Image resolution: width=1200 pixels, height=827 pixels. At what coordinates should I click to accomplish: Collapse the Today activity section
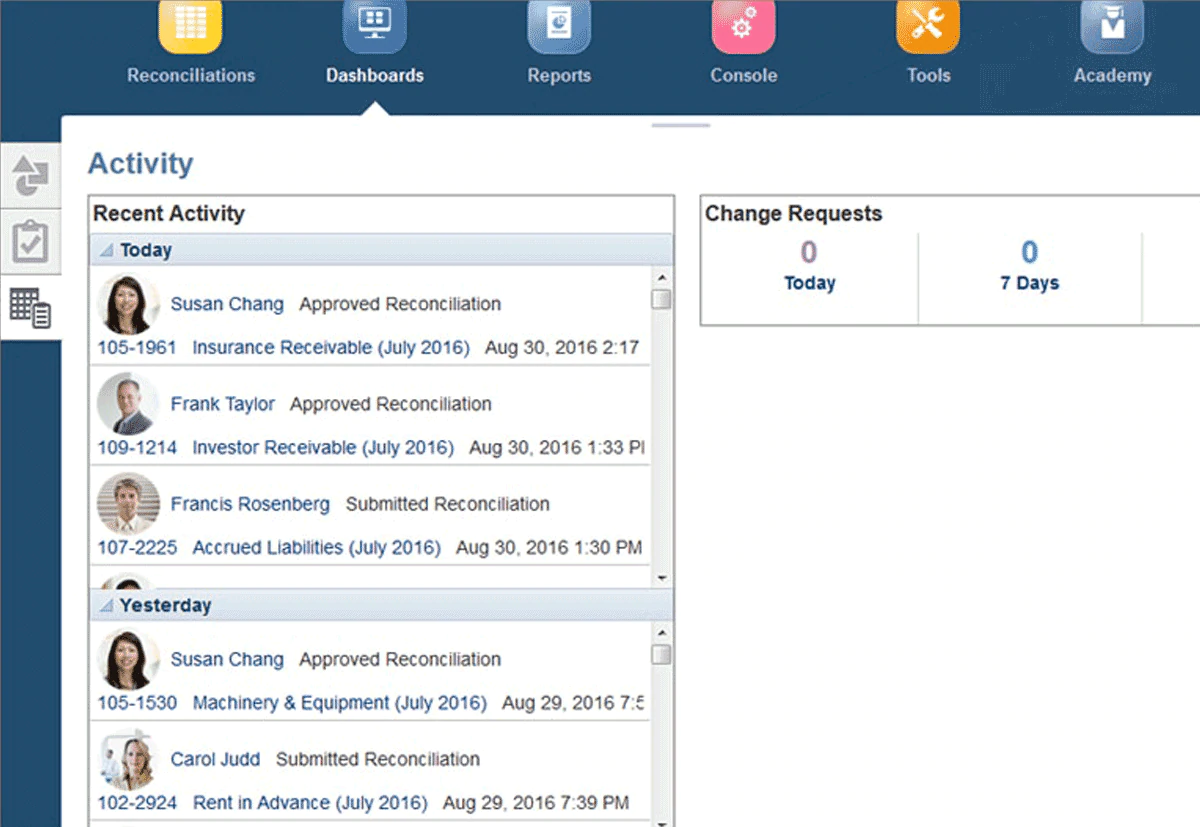[x=107, y=251]
